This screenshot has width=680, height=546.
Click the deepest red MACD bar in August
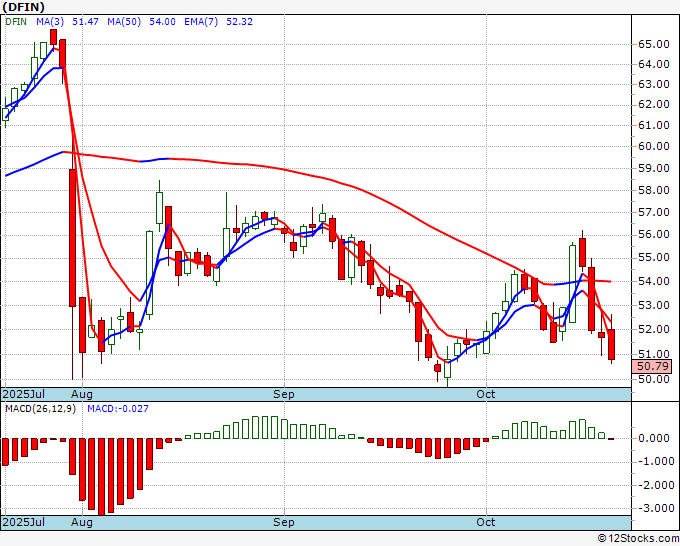pyautogui.click(x=101, y=477)
